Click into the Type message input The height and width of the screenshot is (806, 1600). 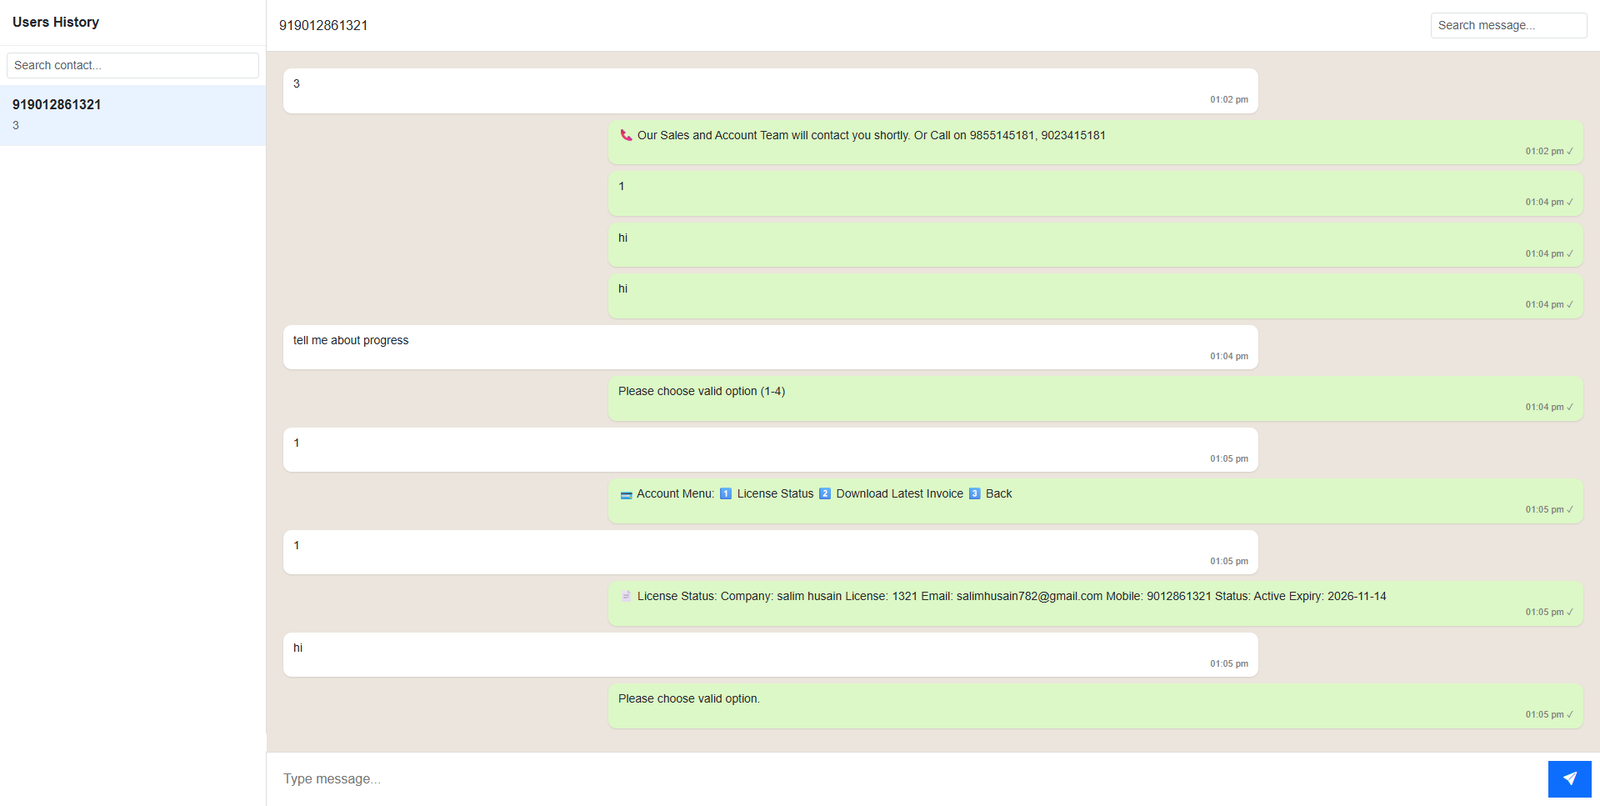(x=900, y=779)
